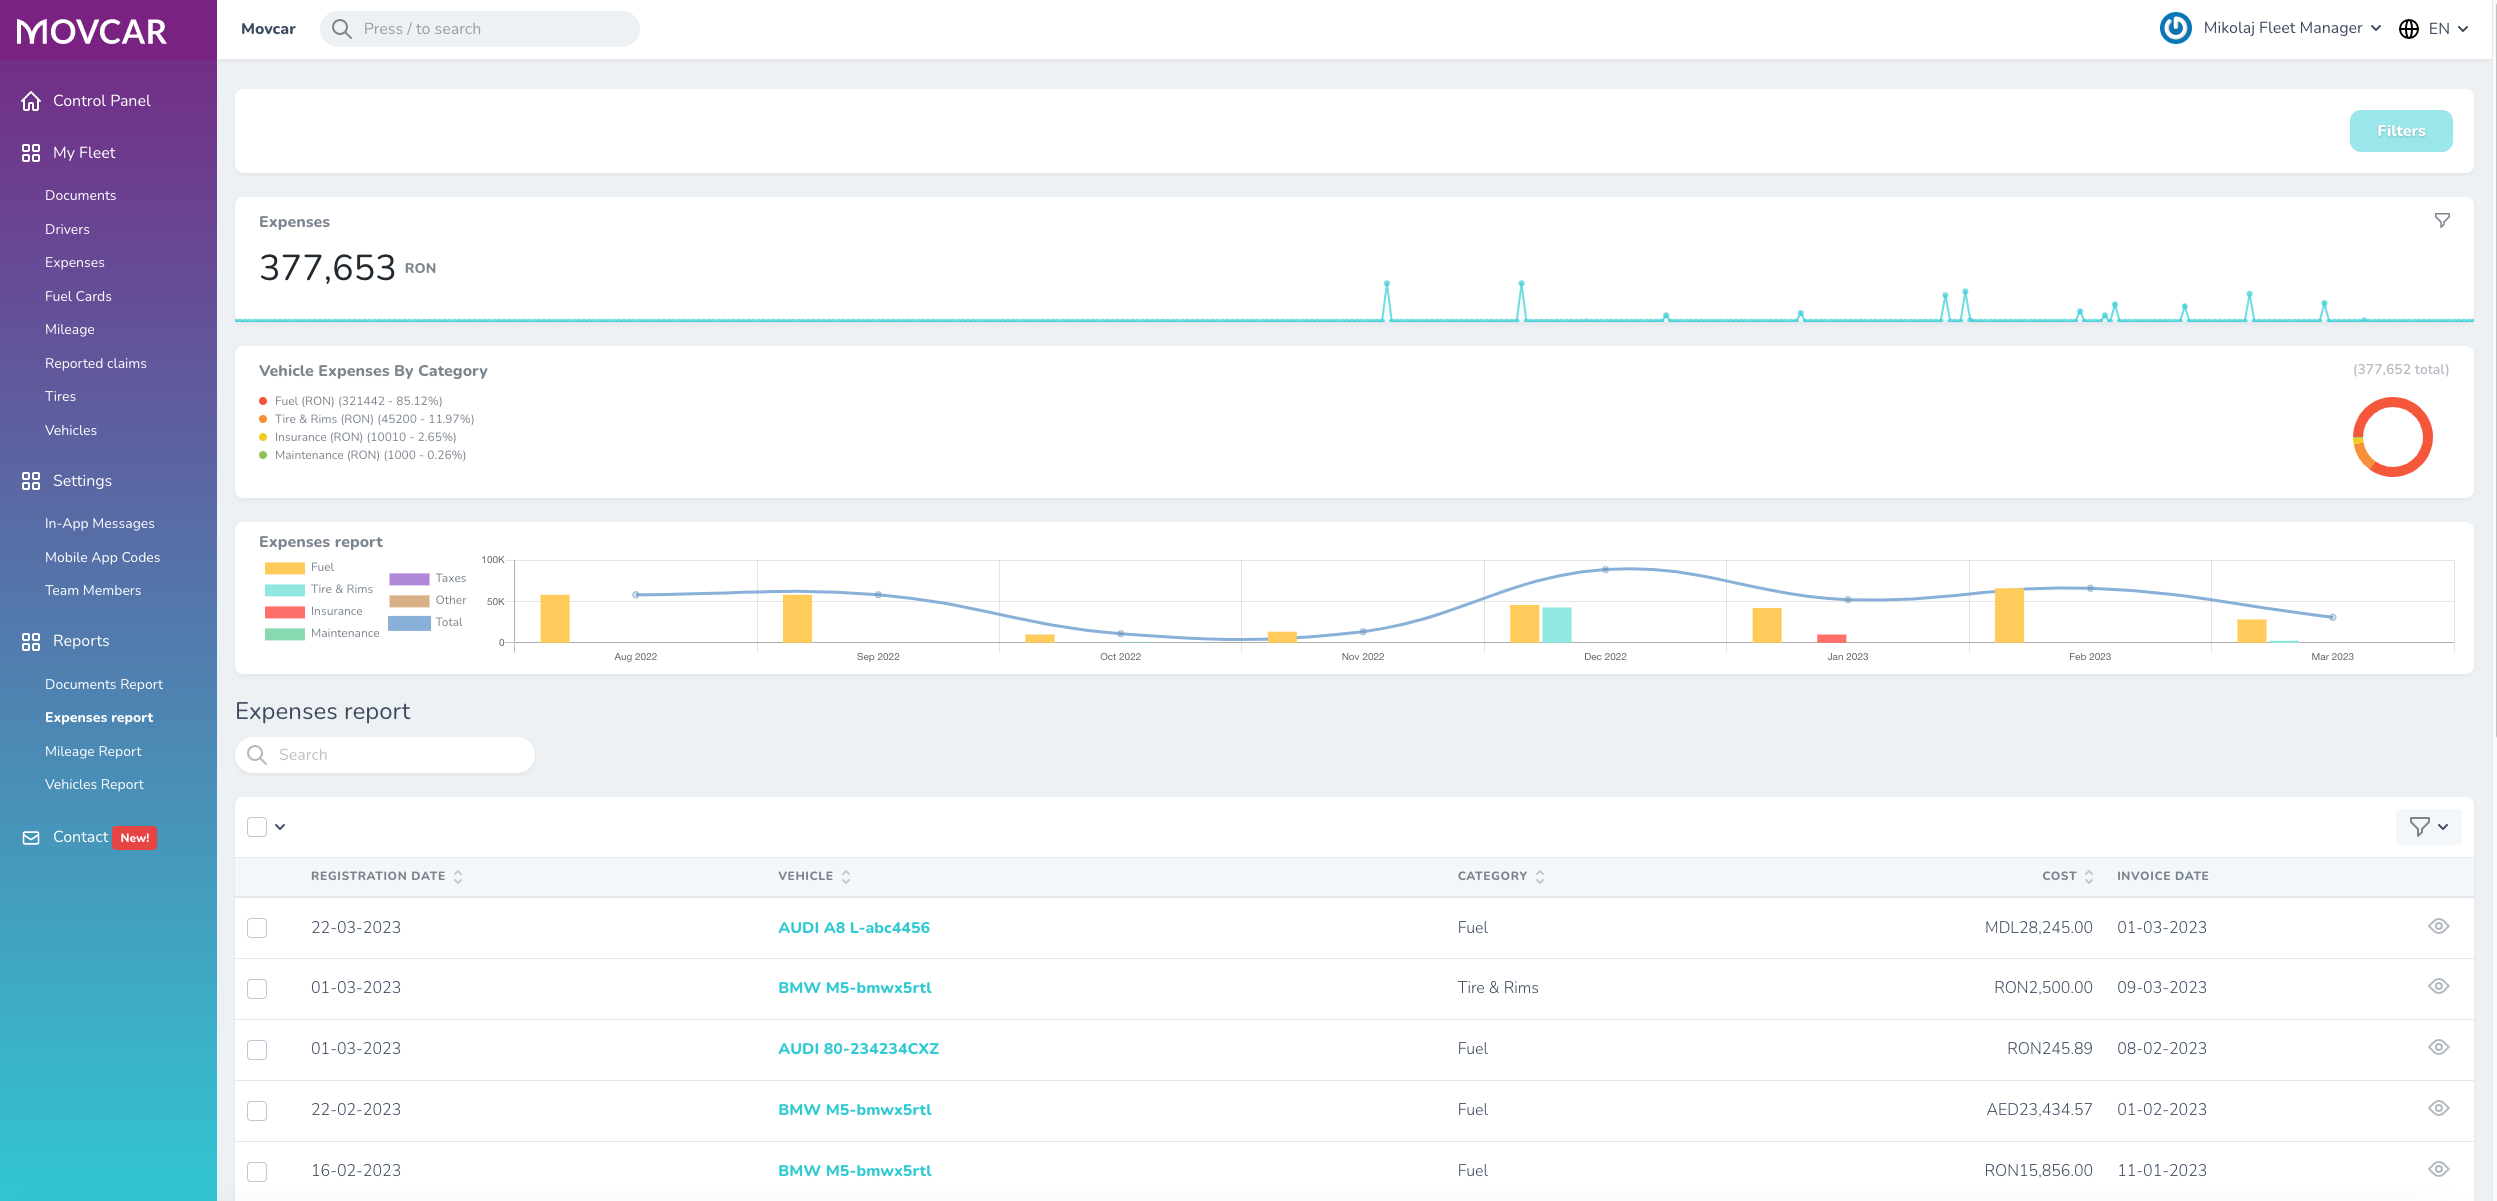Sort table by Cost column arrows
Screen dimensions: 2497x1201
pos(2089,877)
